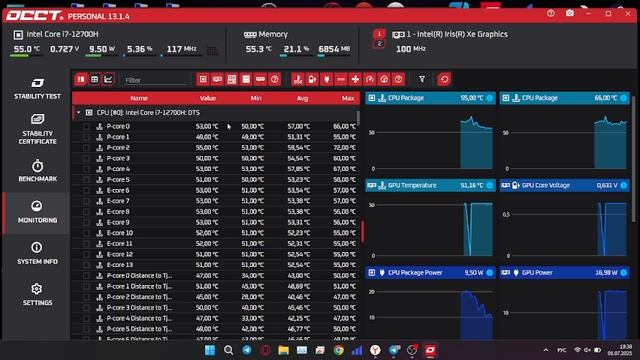Switch to the split table-and-graph view icon
Screen dimensions: 640x360
[80, 80]
